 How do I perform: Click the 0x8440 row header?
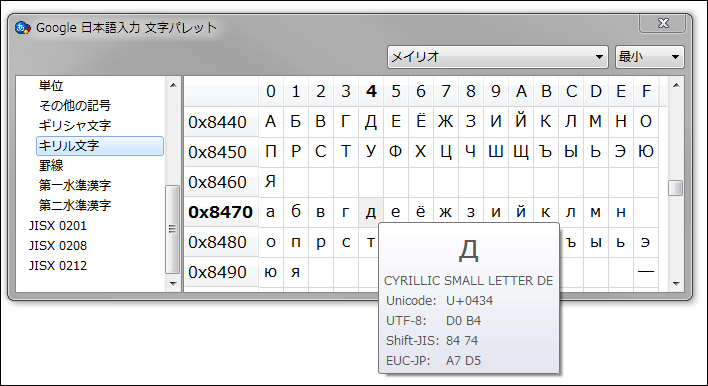(x=221, y=122)
